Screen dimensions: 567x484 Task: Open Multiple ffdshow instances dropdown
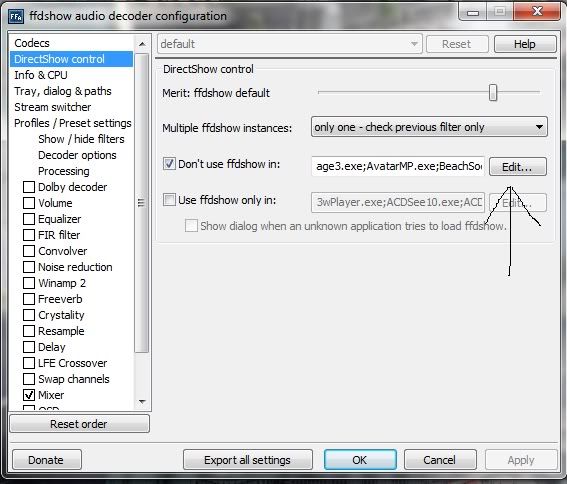429,127
